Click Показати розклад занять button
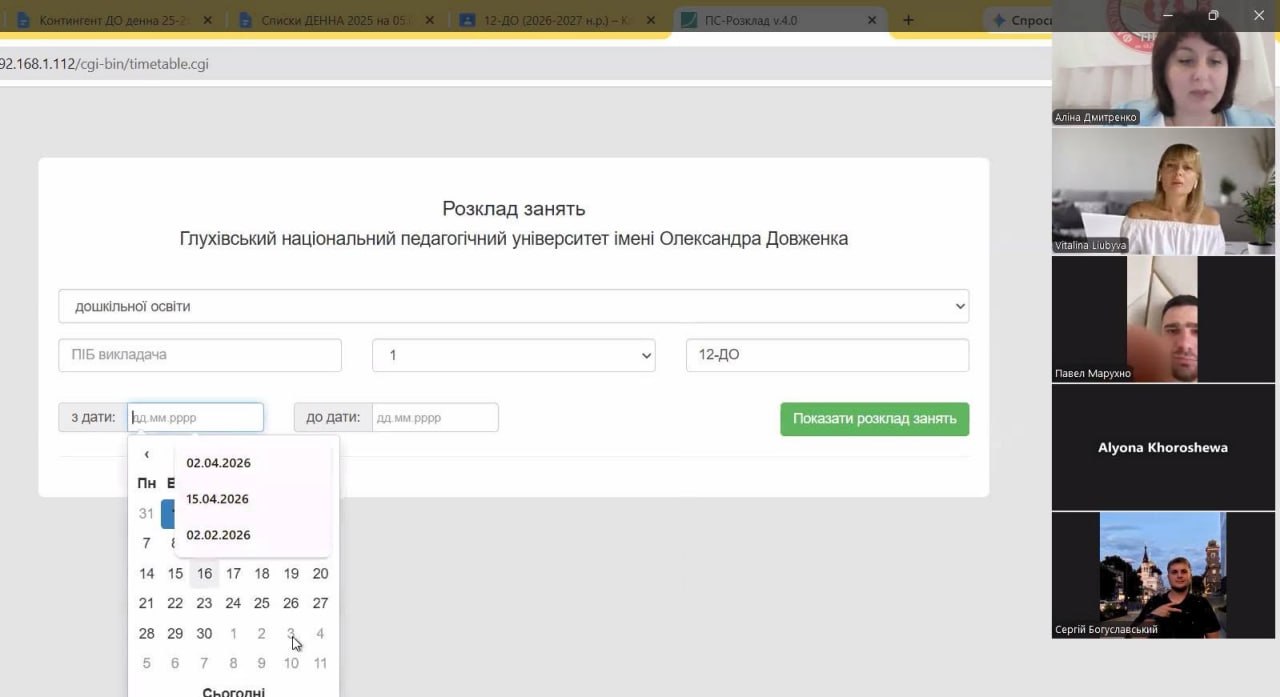The image size is (1280, 697). coord(874,419)
